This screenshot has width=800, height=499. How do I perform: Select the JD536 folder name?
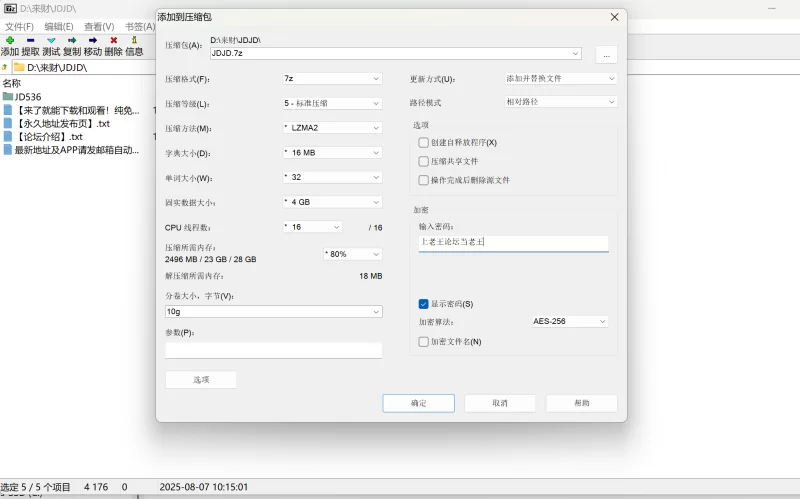28,96
